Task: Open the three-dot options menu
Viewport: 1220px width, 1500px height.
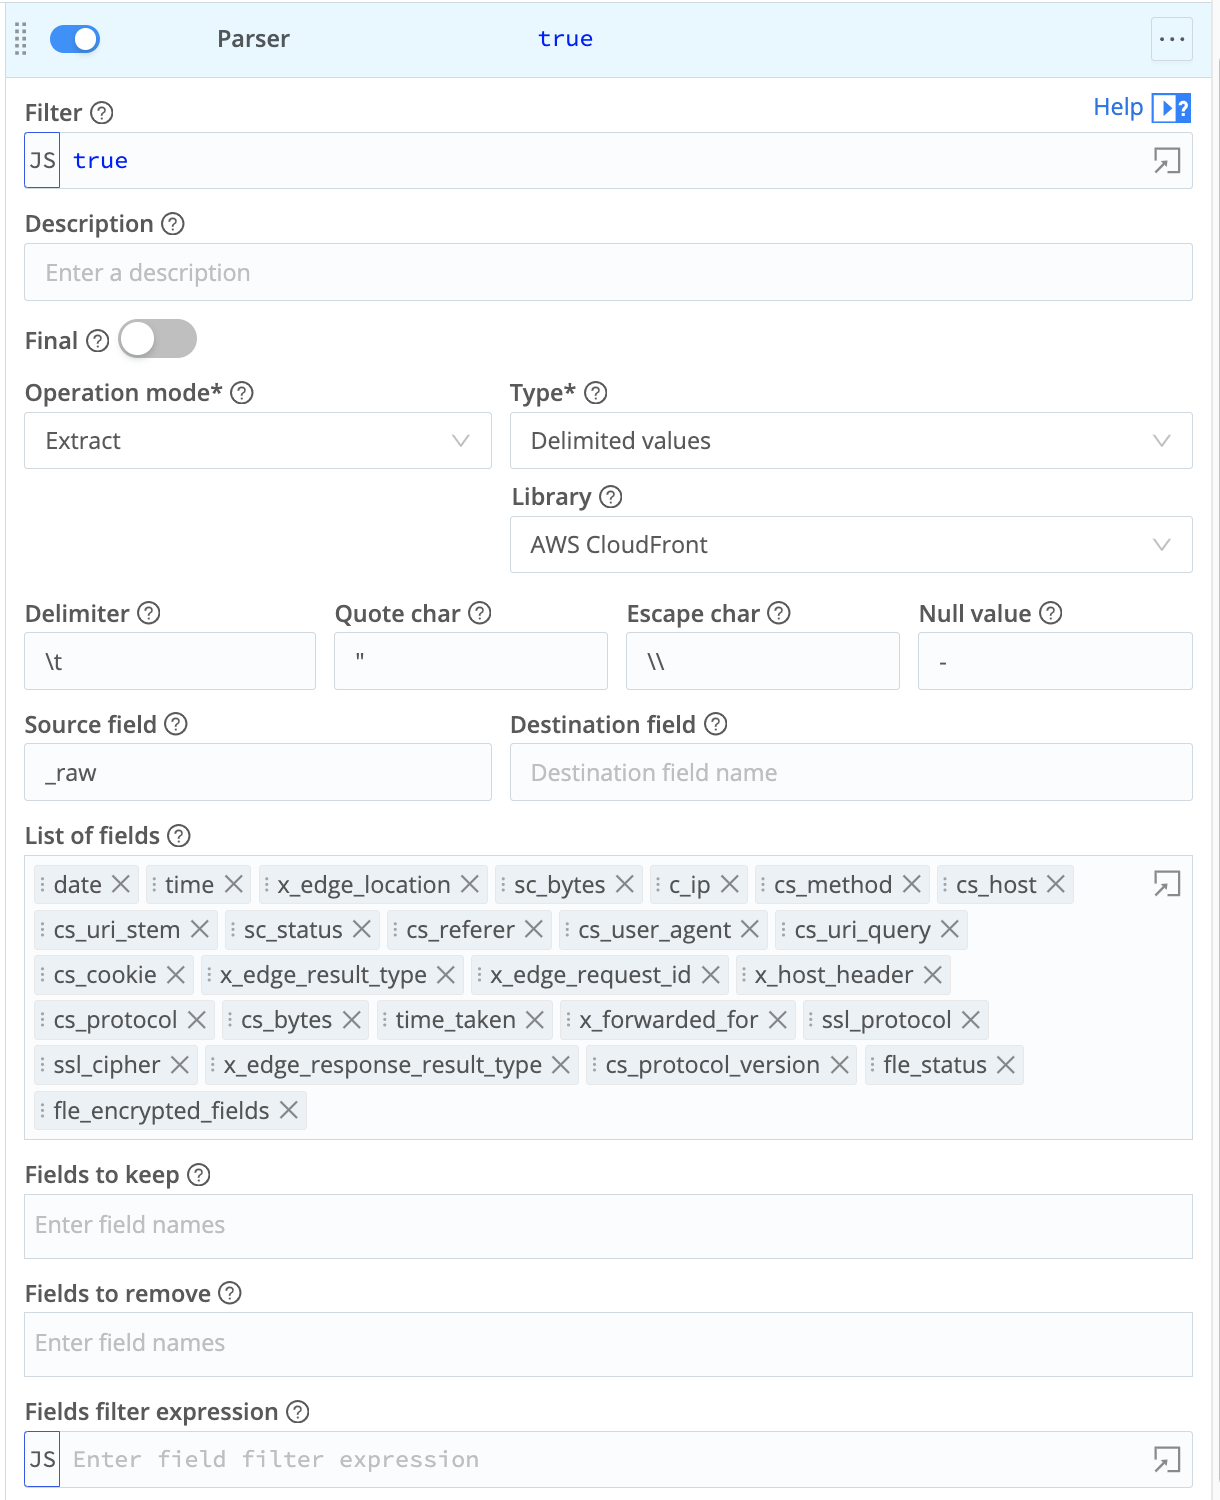Action: (x=1170, y=38)
